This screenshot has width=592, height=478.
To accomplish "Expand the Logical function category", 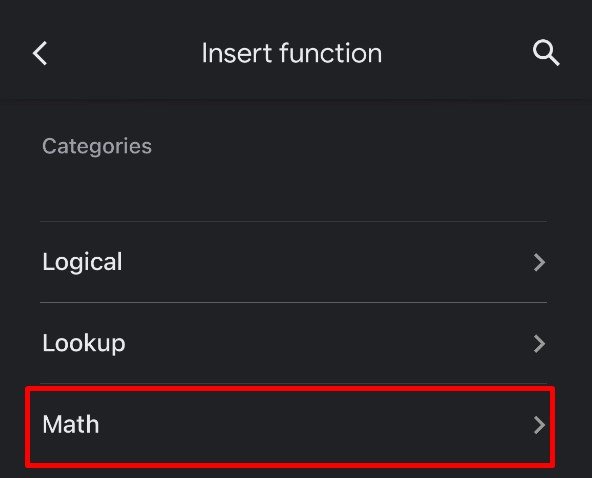I will [x=293, y=262].
